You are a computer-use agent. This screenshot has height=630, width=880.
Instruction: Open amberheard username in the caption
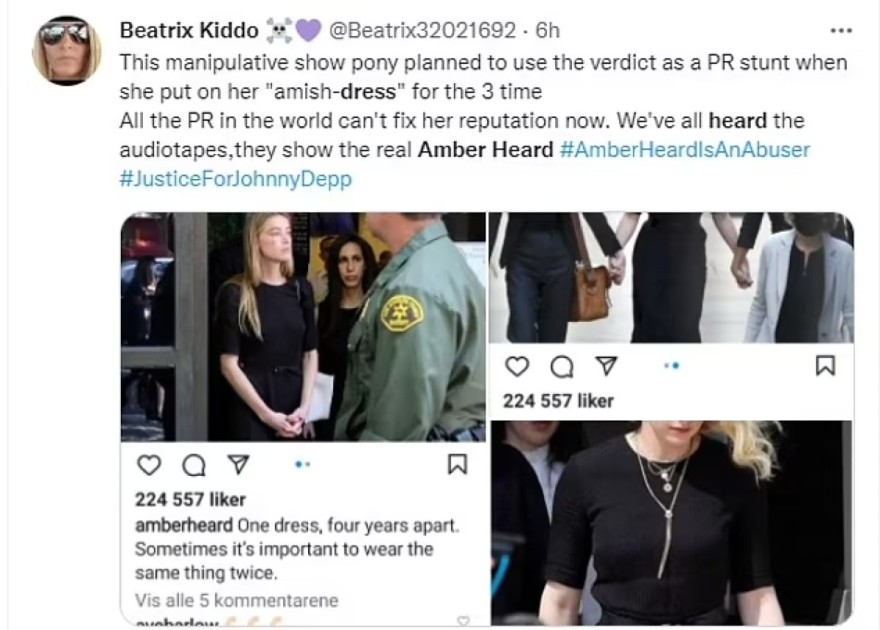point(184,526)
